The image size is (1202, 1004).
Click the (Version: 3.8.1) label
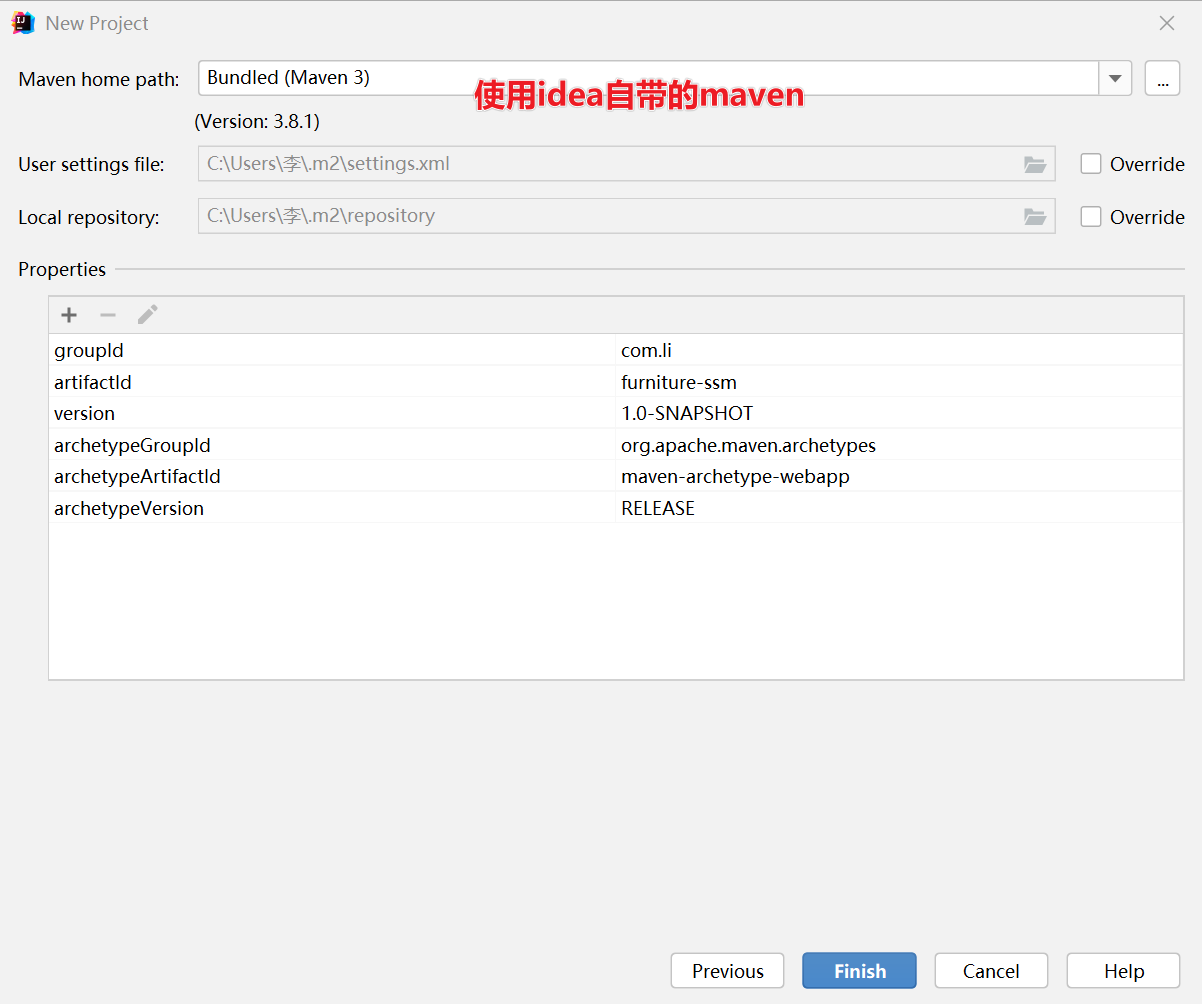pyautogui.click(x=257, y=121)
